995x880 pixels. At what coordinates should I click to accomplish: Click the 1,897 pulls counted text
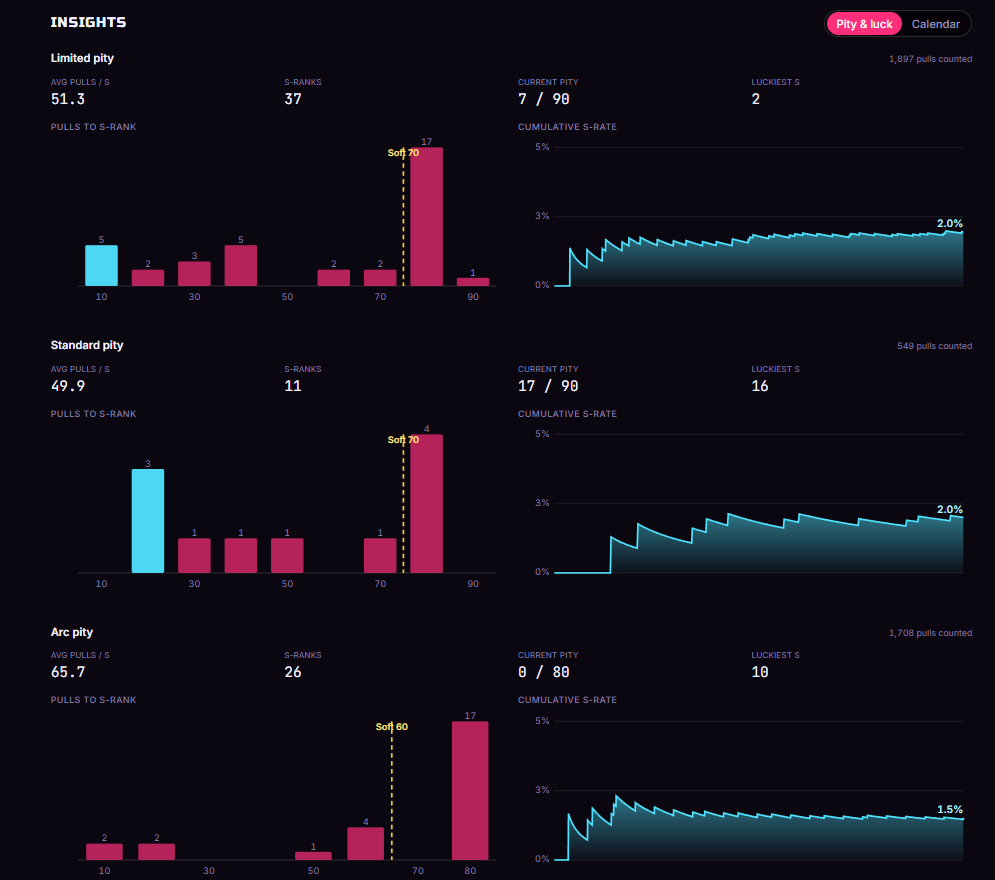point(930,59)
